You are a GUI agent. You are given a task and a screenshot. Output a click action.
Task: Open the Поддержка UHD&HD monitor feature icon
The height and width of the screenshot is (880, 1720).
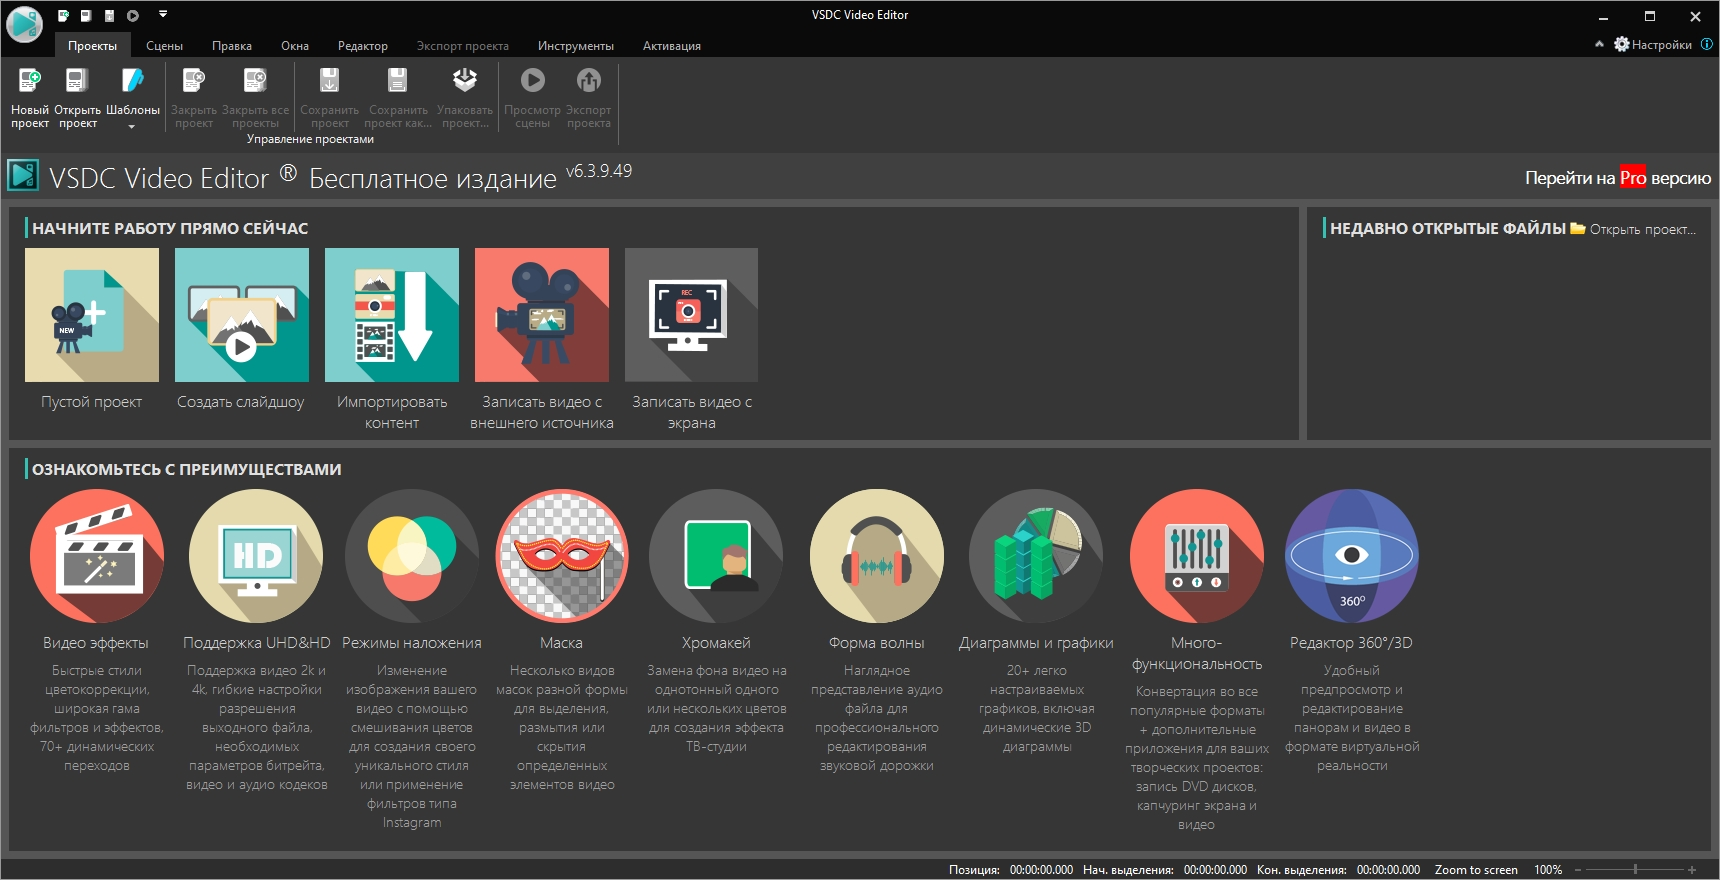tap(256, 556)
